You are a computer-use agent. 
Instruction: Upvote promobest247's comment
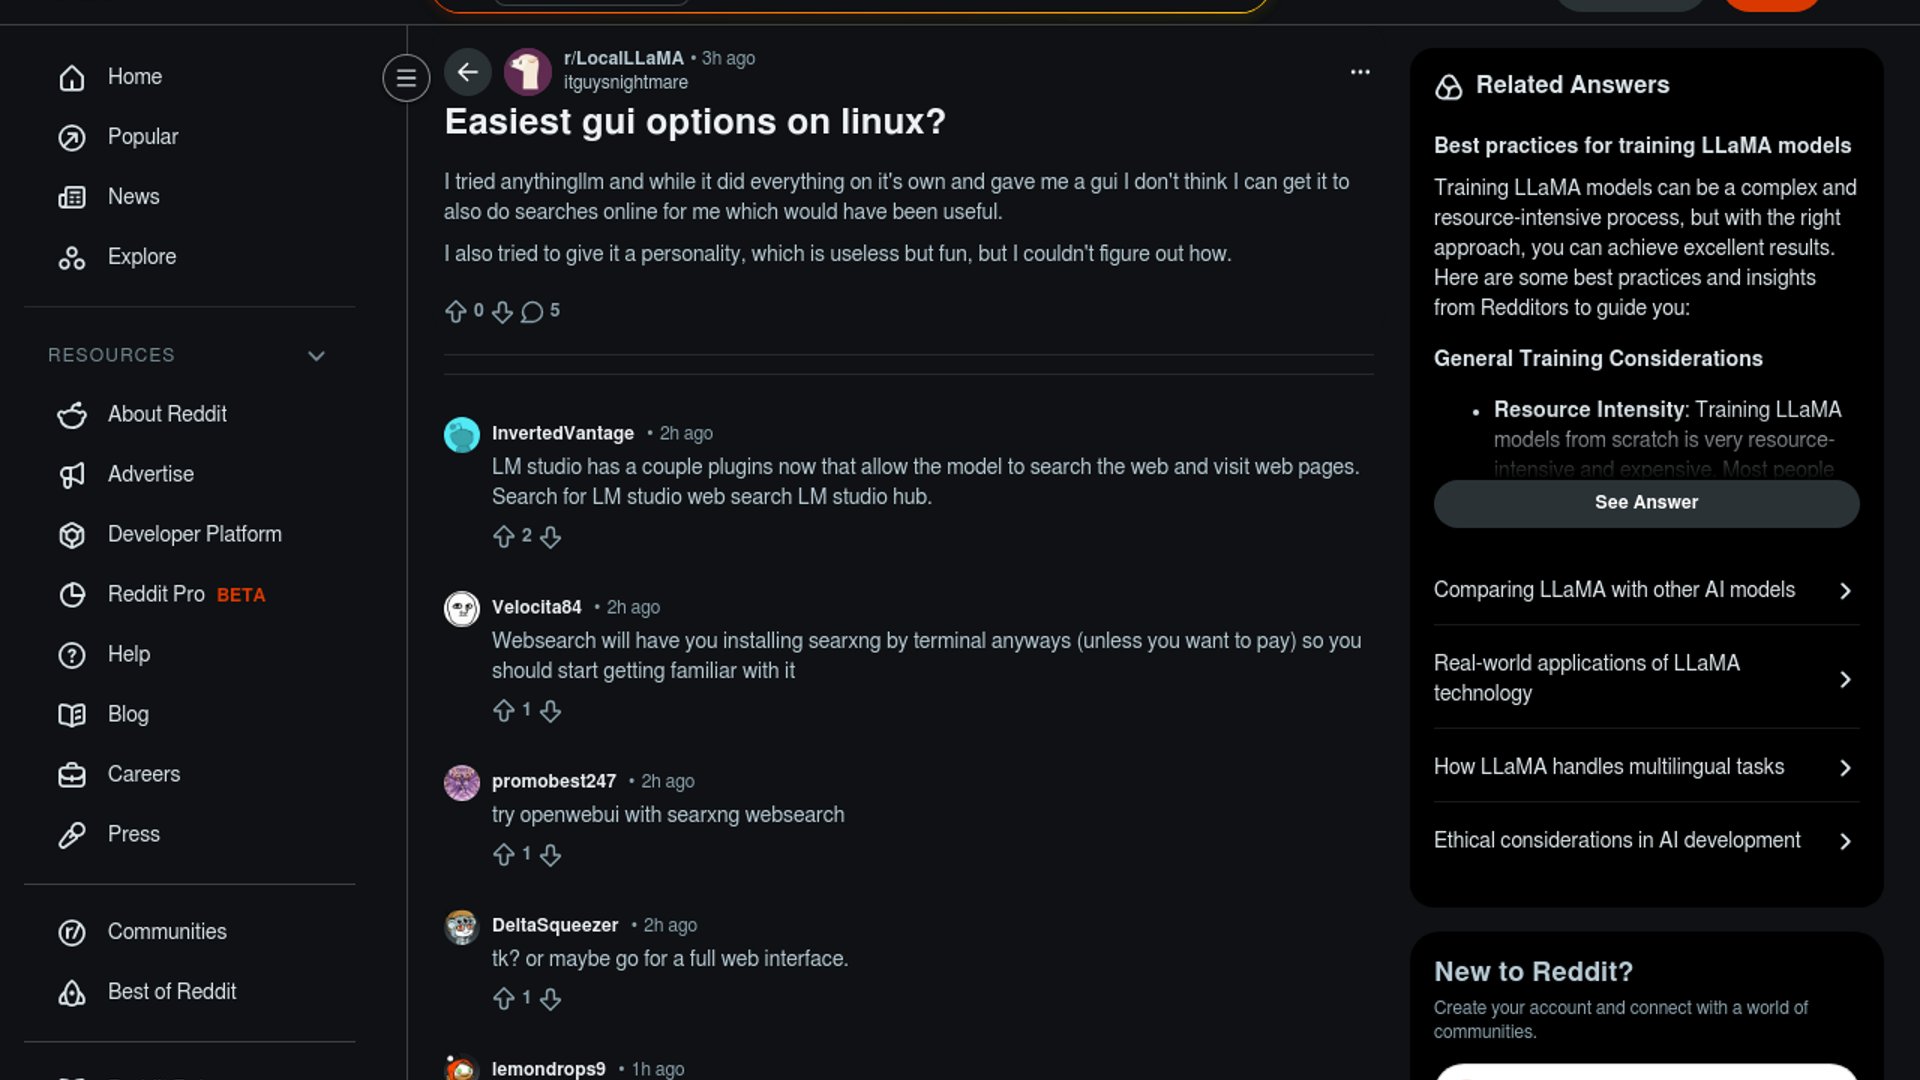504,855
